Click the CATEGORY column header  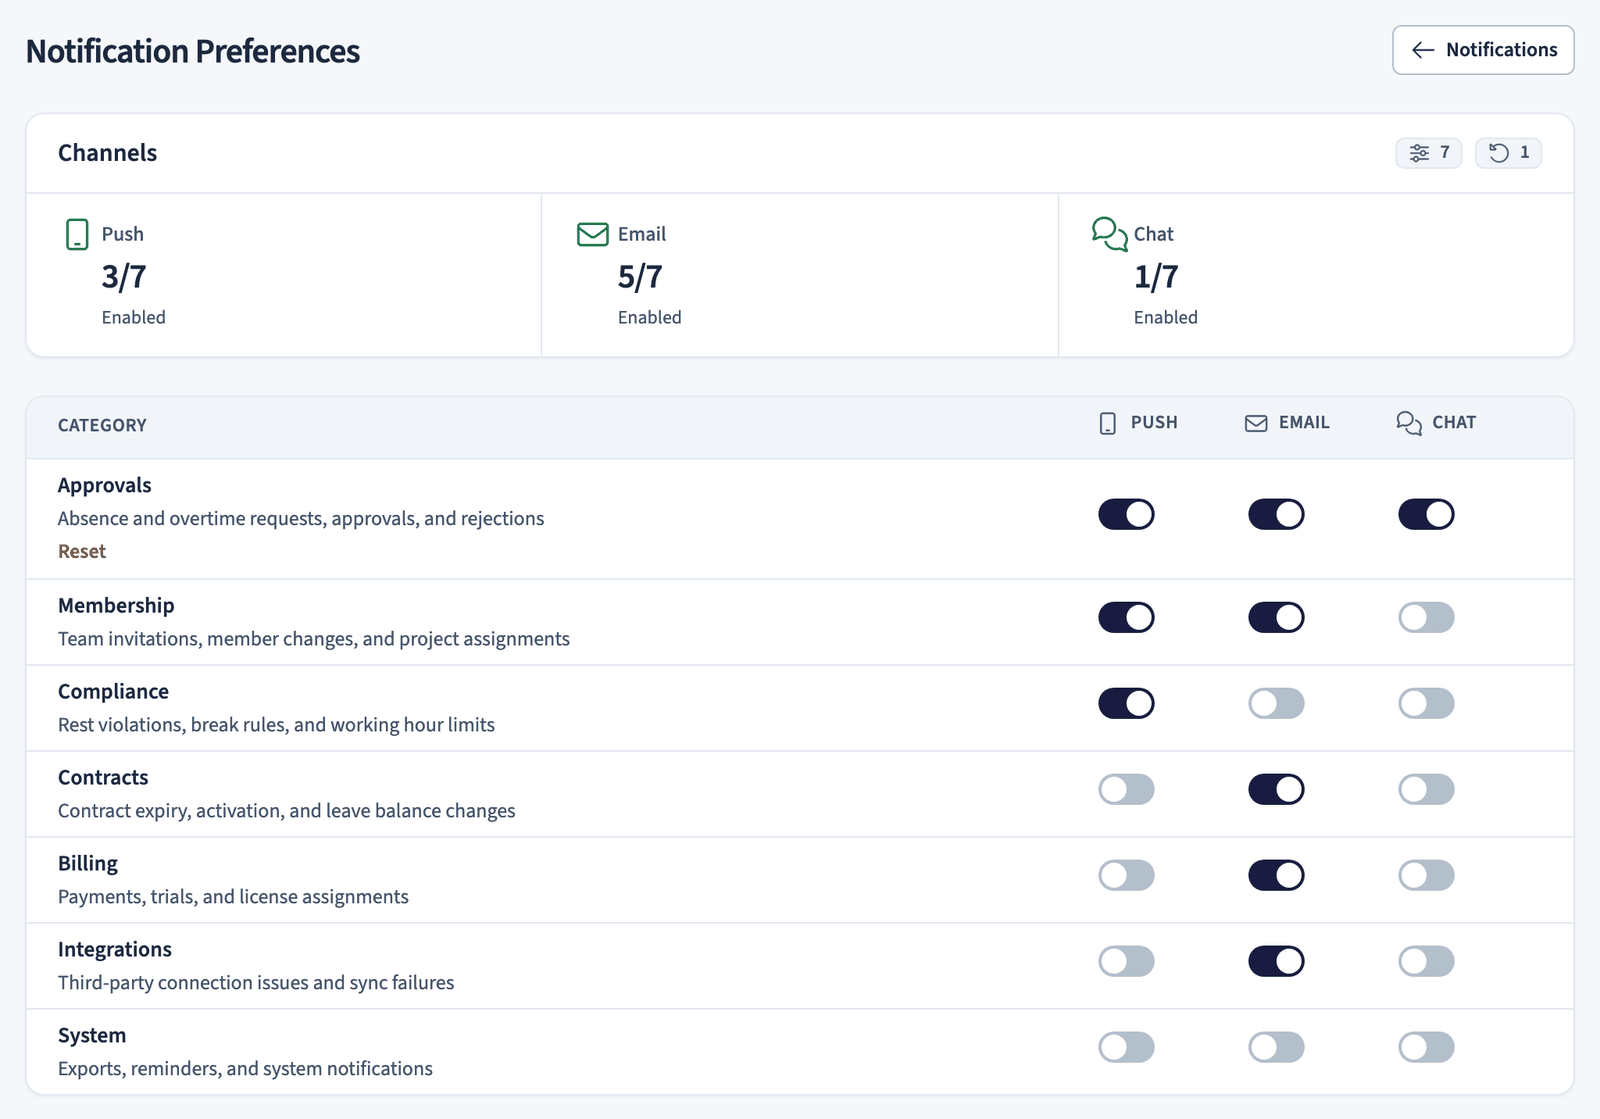pyautogui.click(x=102, y=425)
